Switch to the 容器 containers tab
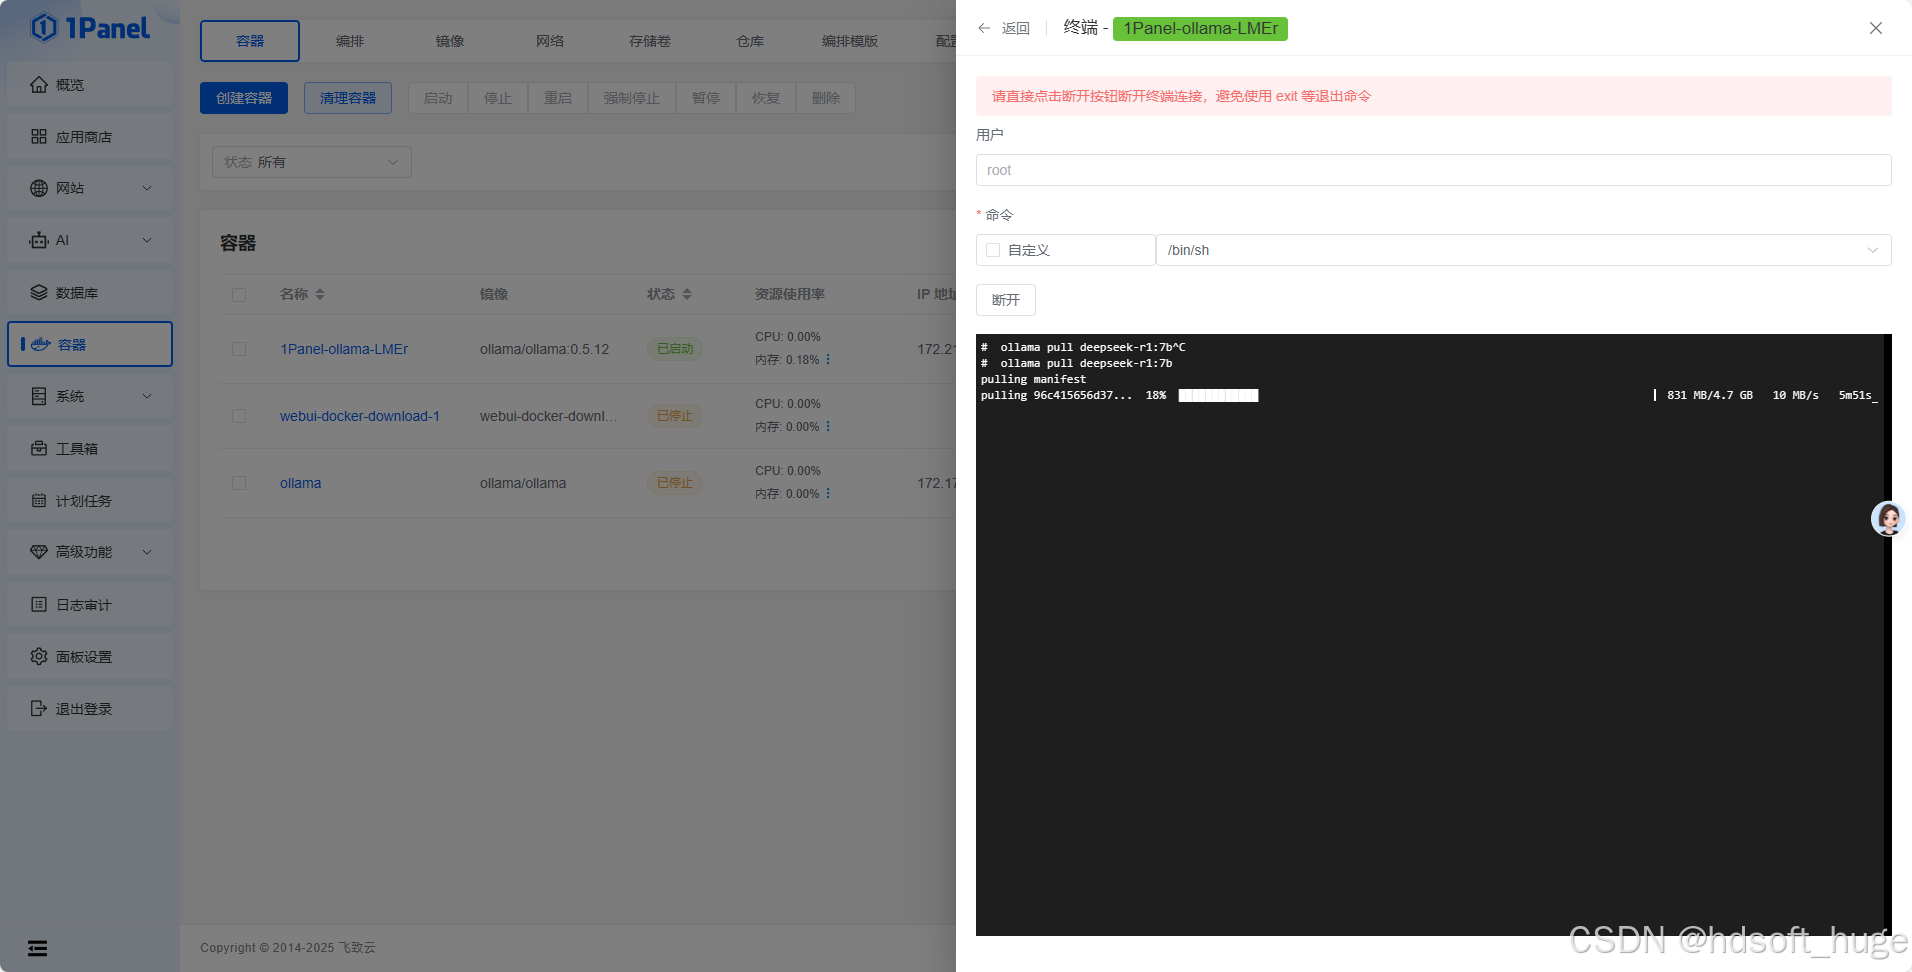Viewport: 1912px width, 972px height. (250, 41)
